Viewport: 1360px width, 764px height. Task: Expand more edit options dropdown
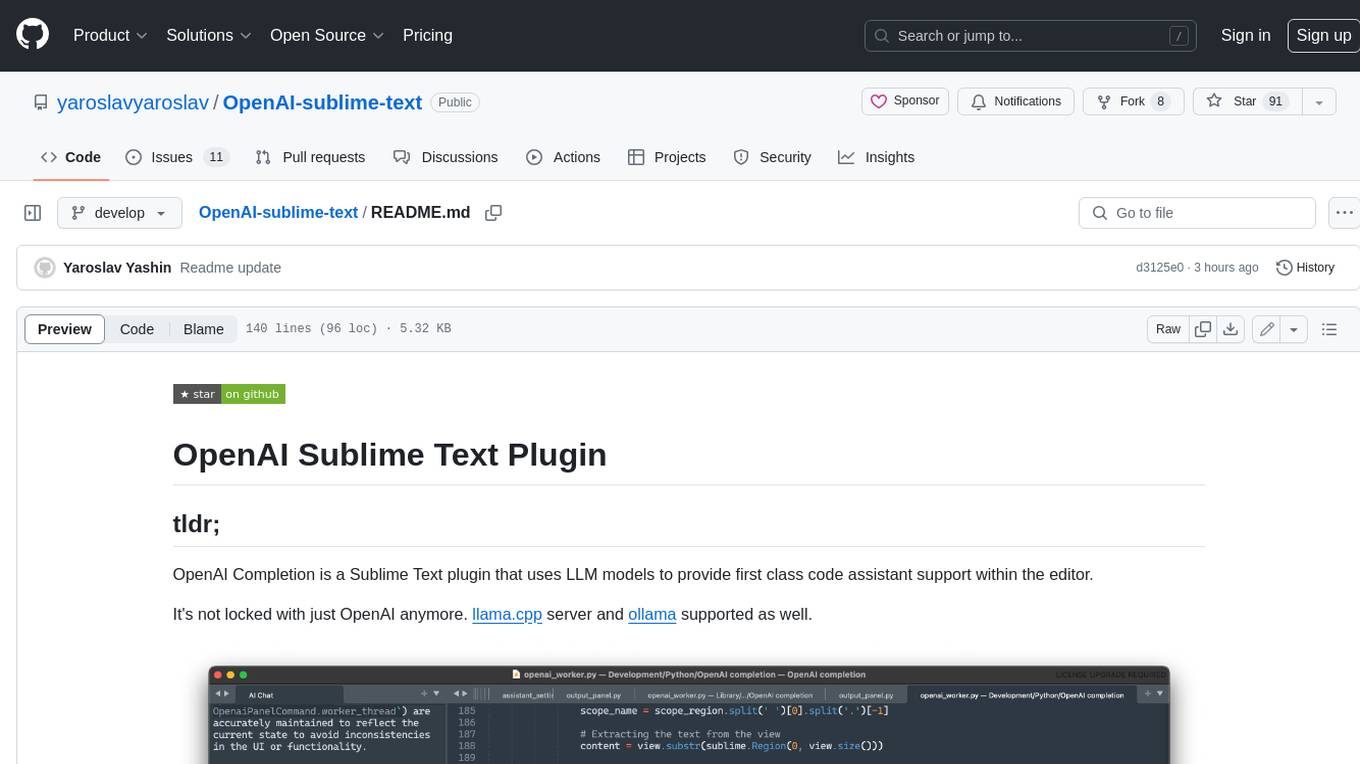[x=1294, y=329]
